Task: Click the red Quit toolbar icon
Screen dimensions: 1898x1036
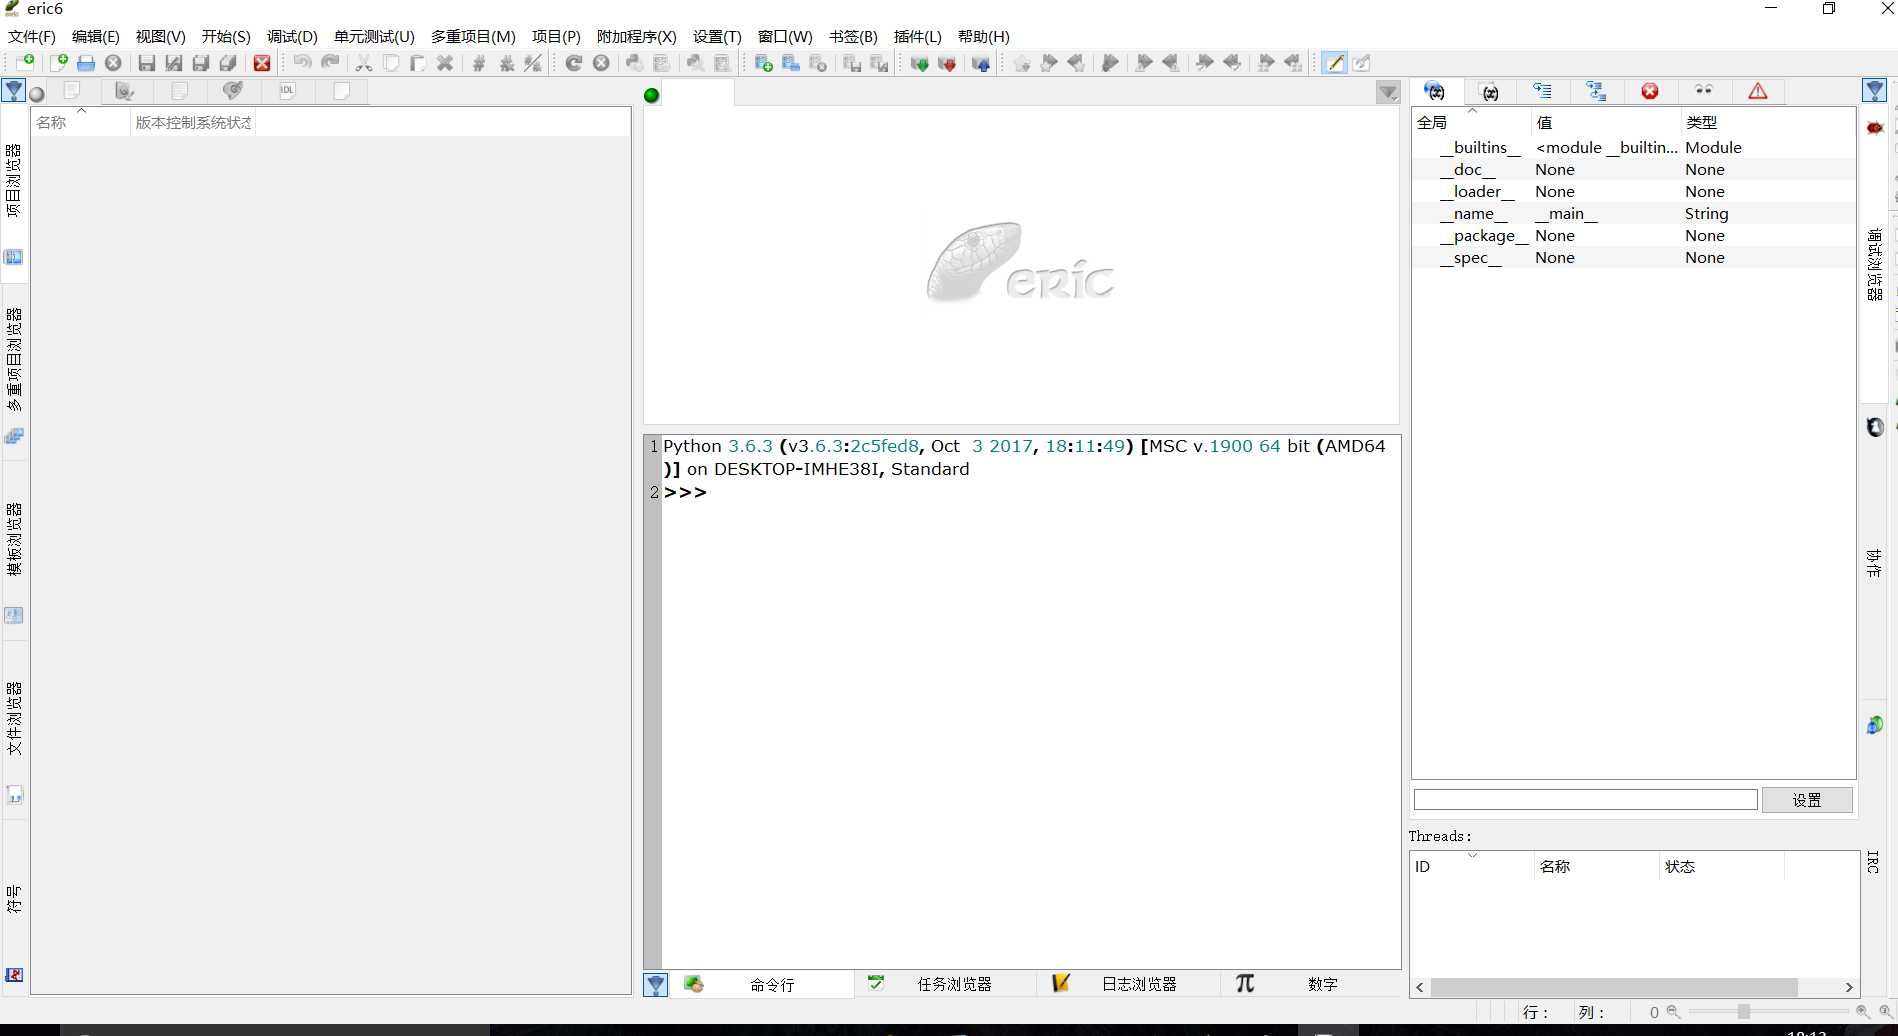Action: [262, 63]
